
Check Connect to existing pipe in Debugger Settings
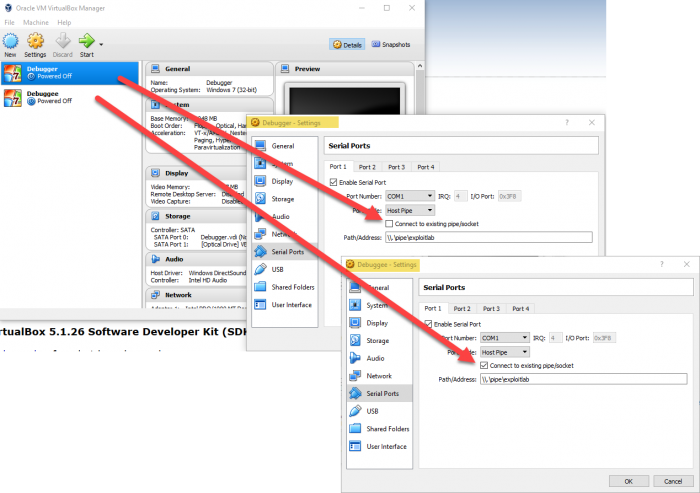coord(389,224)
